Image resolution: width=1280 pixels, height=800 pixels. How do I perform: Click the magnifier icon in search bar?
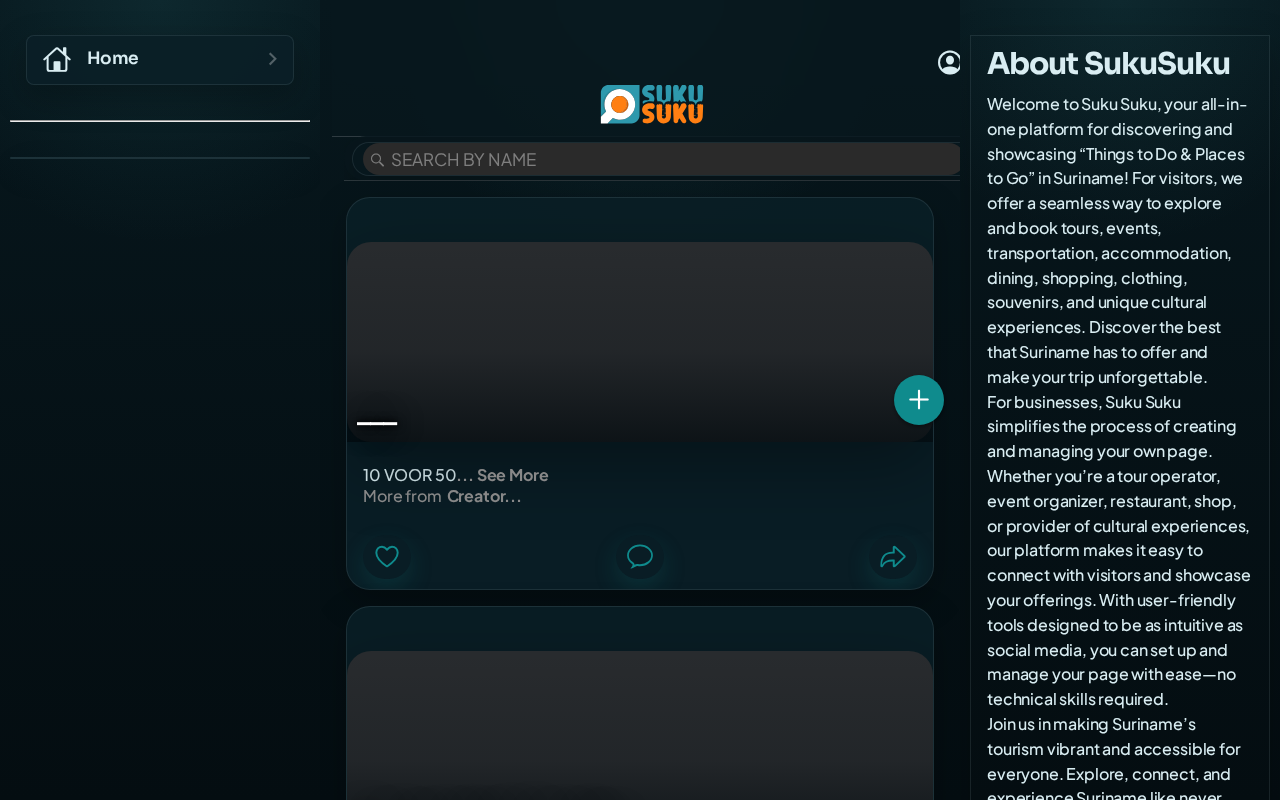click(x=377, y=160)
